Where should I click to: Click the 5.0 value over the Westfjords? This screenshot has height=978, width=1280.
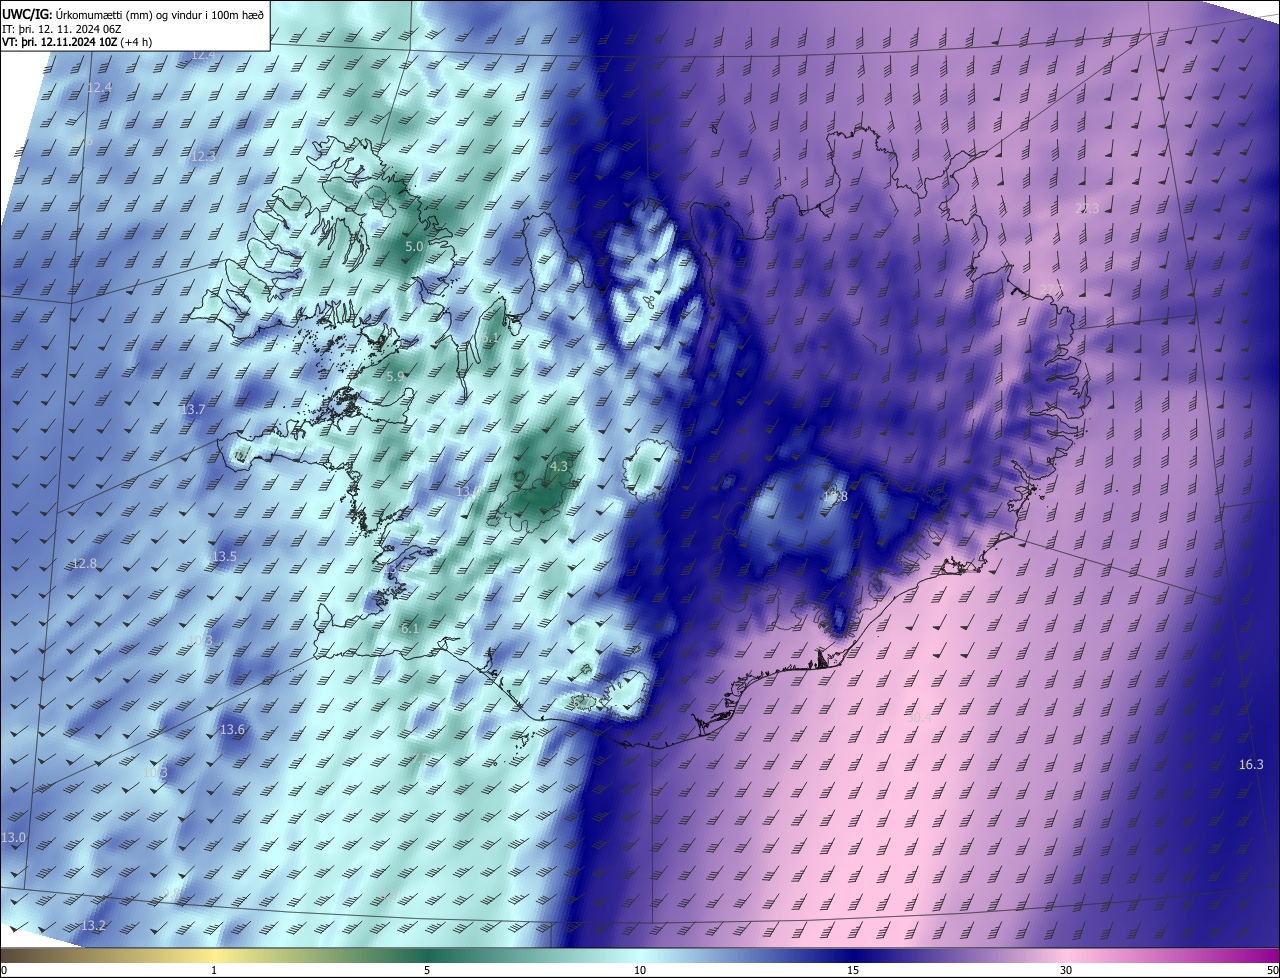point(414,245)
